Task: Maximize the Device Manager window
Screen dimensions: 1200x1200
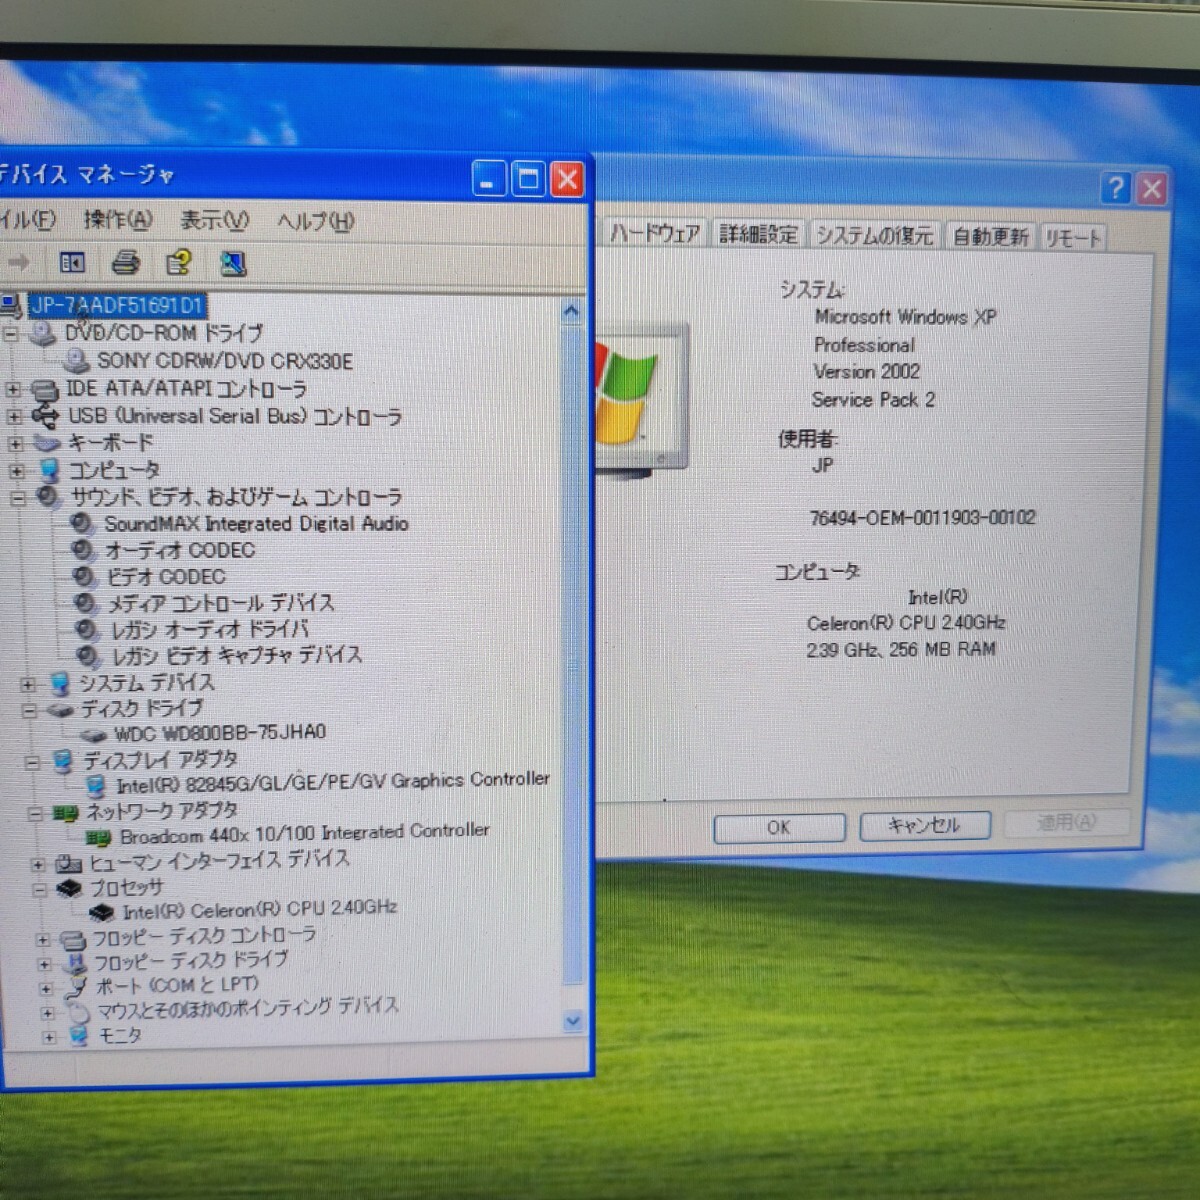Action: tap(528, 179)
